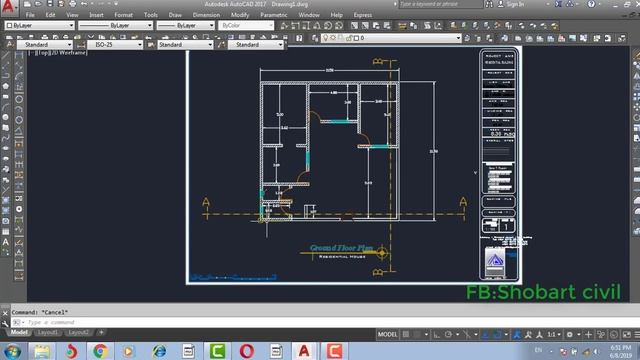Click the Annotation Monitor plus icon
640x360 pixels.
click(588, 335)
